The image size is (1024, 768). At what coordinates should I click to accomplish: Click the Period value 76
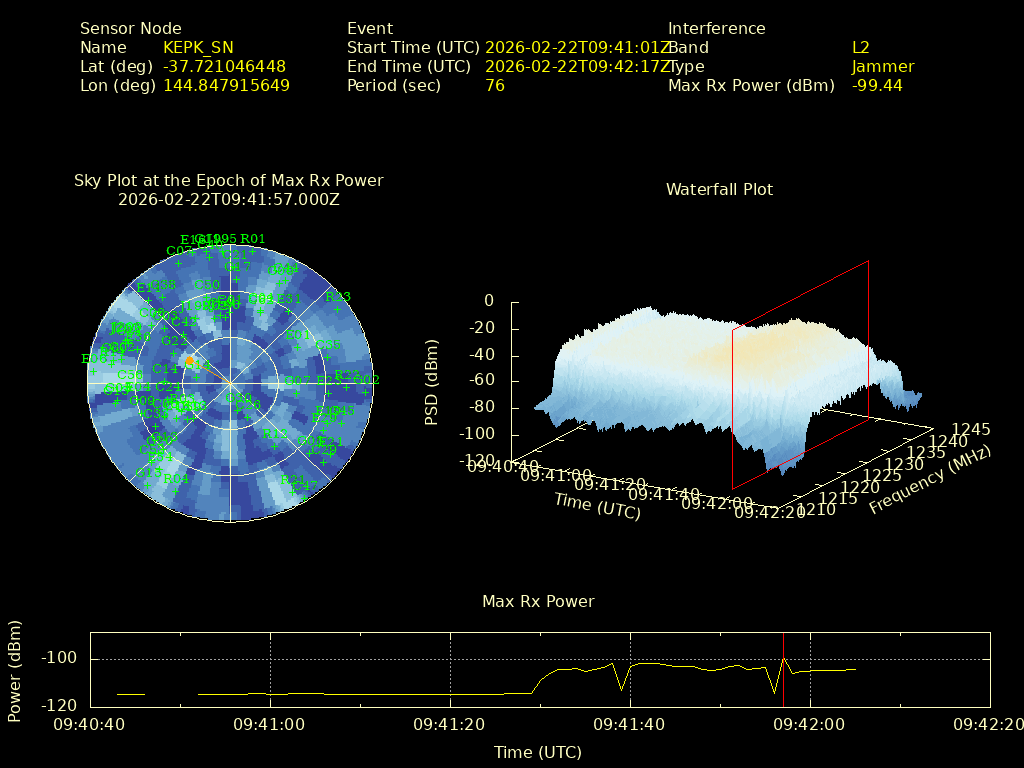pos(495,86)
